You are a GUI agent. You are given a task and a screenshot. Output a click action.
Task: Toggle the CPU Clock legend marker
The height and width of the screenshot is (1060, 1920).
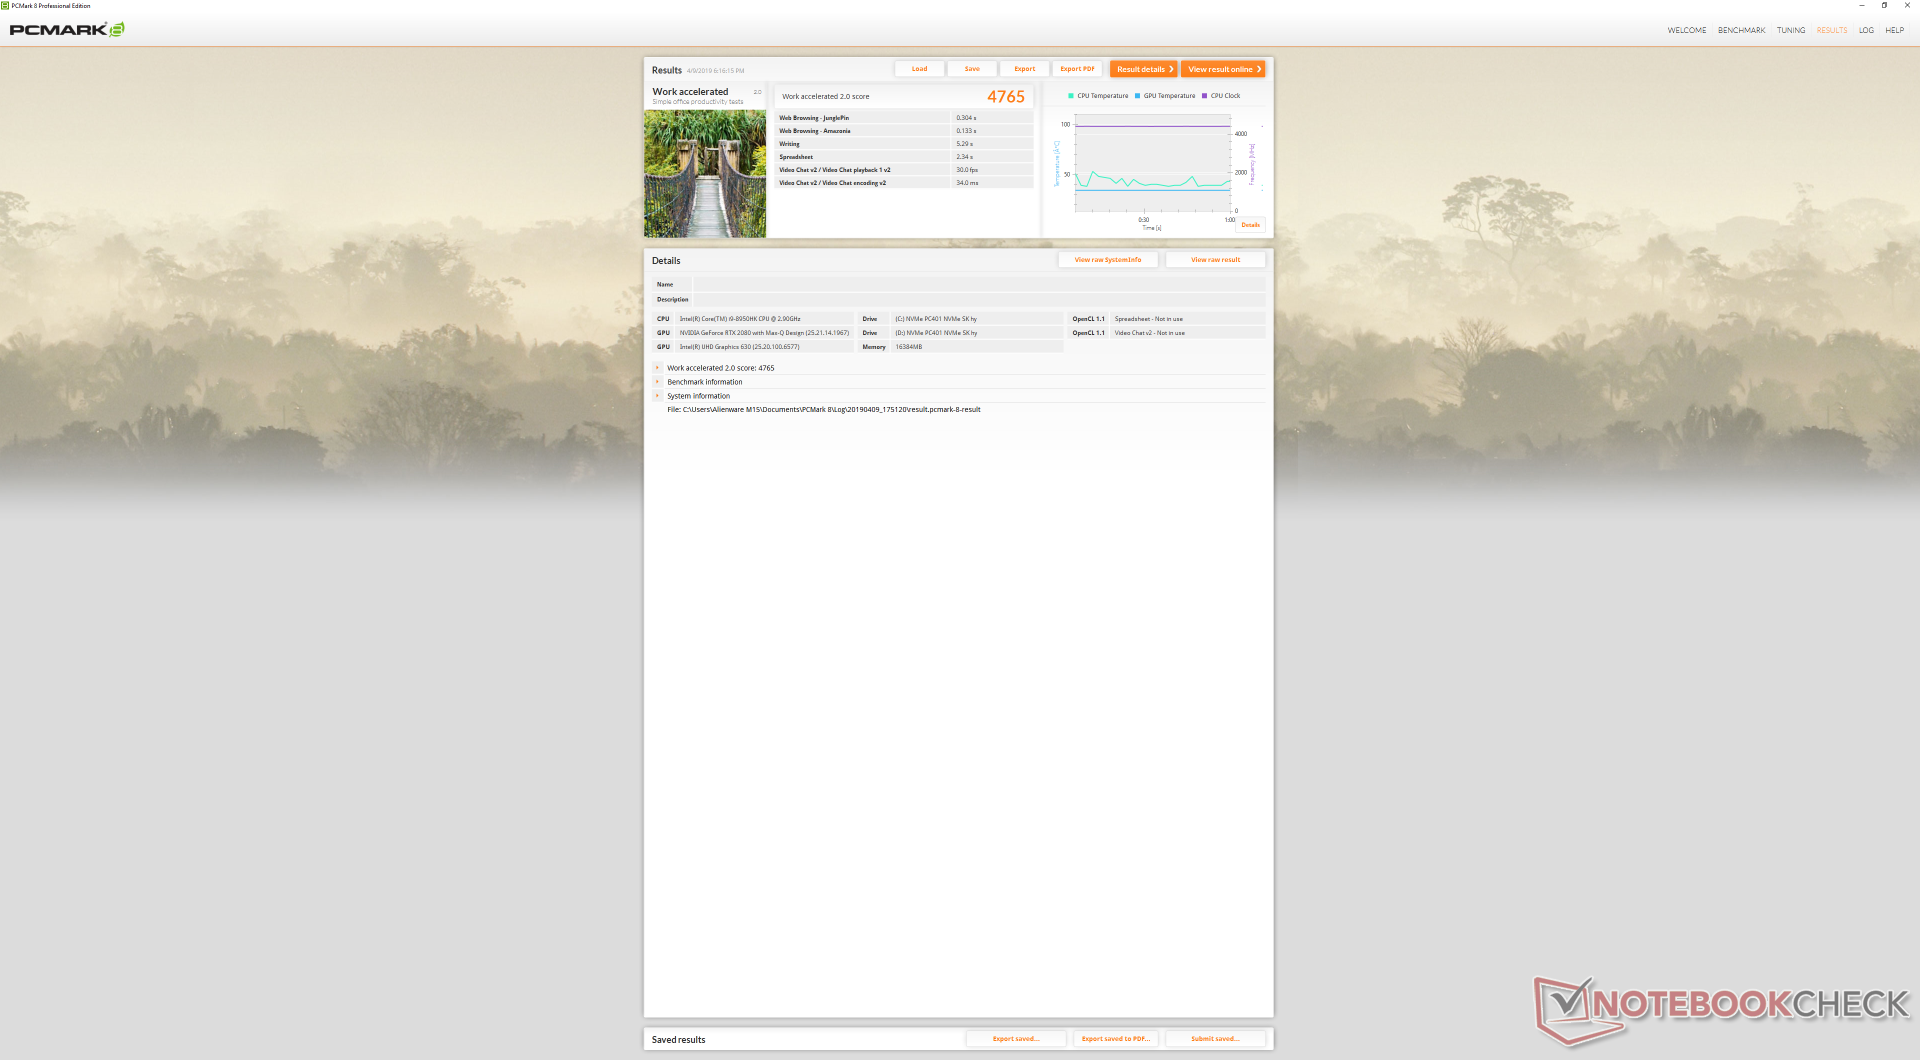tap(1204, 96)
